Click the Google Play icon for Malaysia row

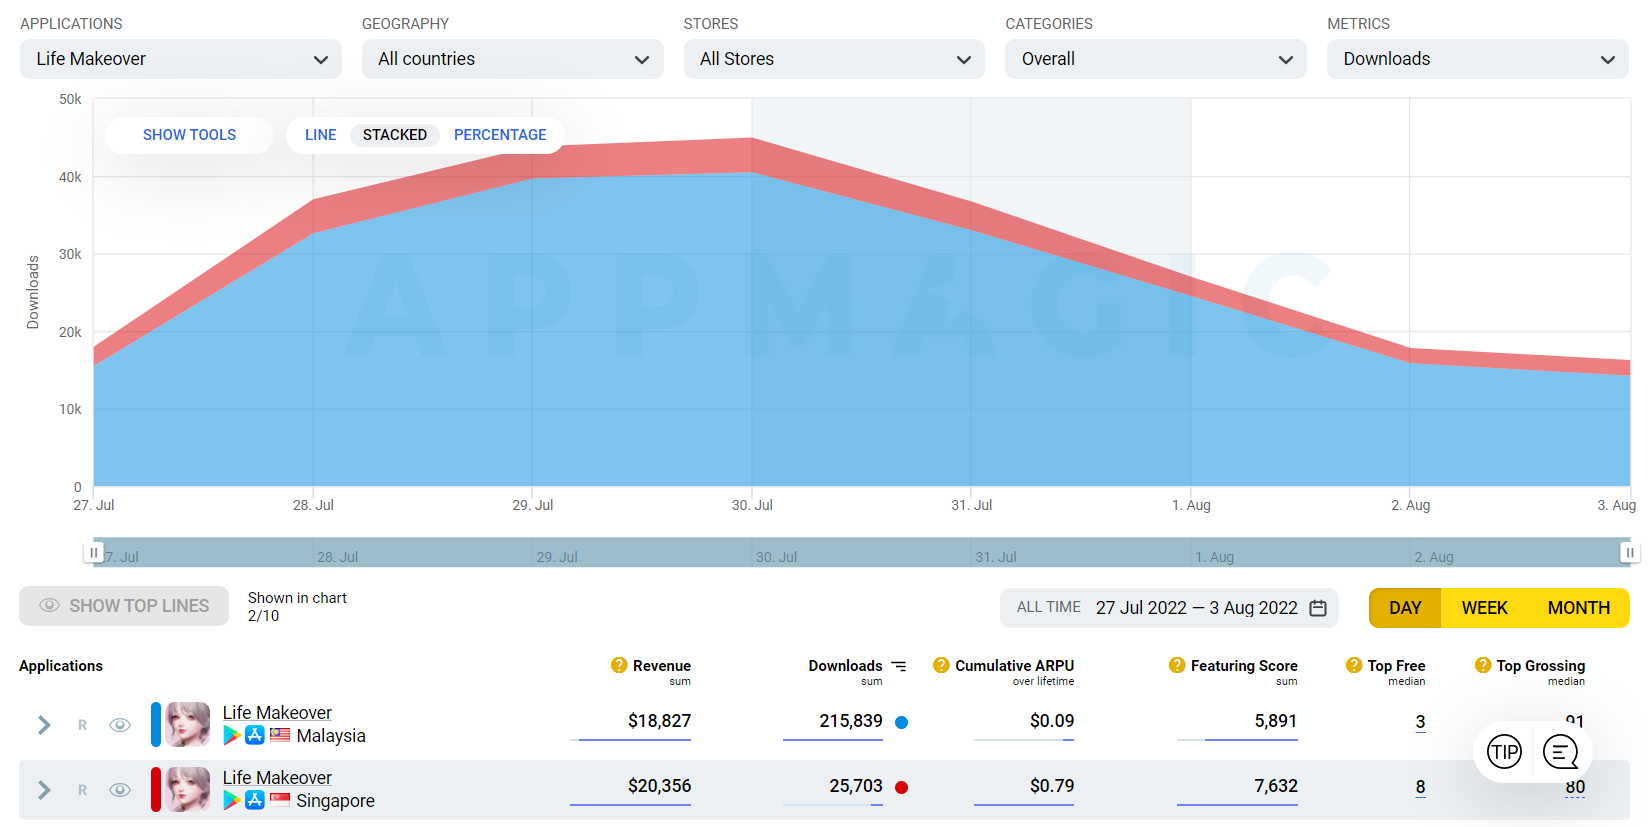232,736
